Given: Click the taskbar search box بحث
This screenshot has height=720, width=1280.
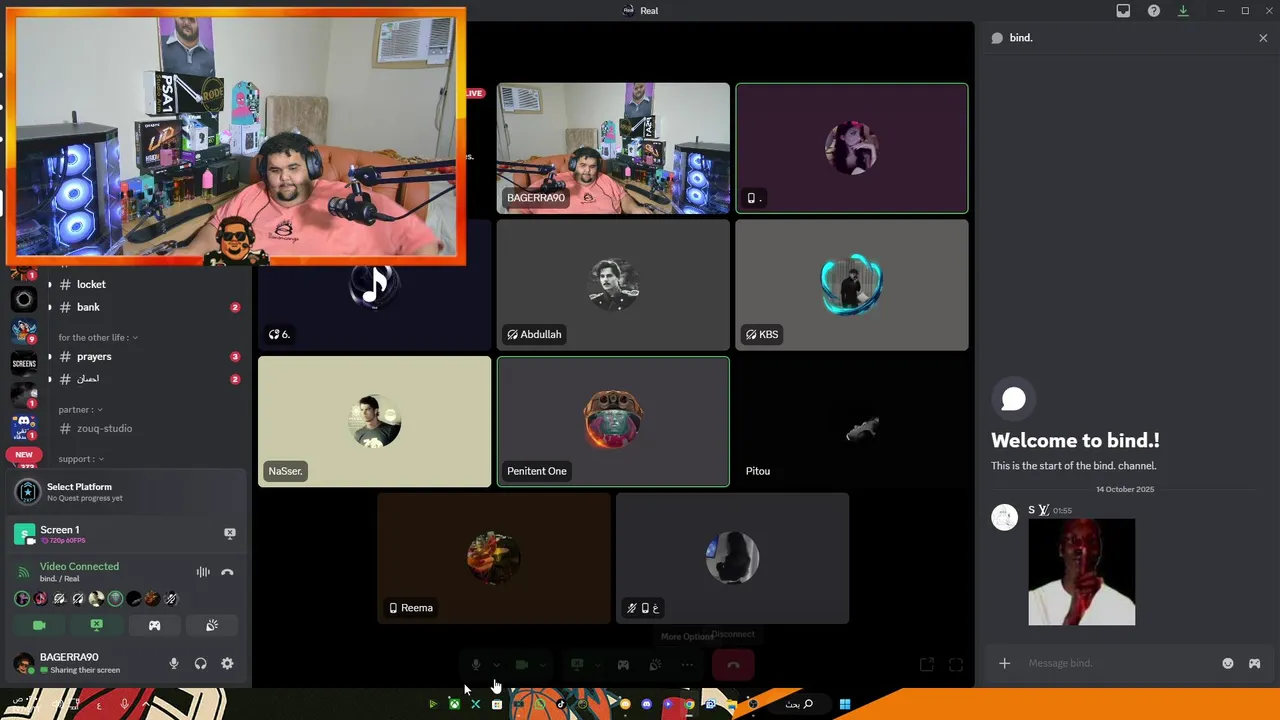Looking at the screenshot, I should (x=797, y=704).
